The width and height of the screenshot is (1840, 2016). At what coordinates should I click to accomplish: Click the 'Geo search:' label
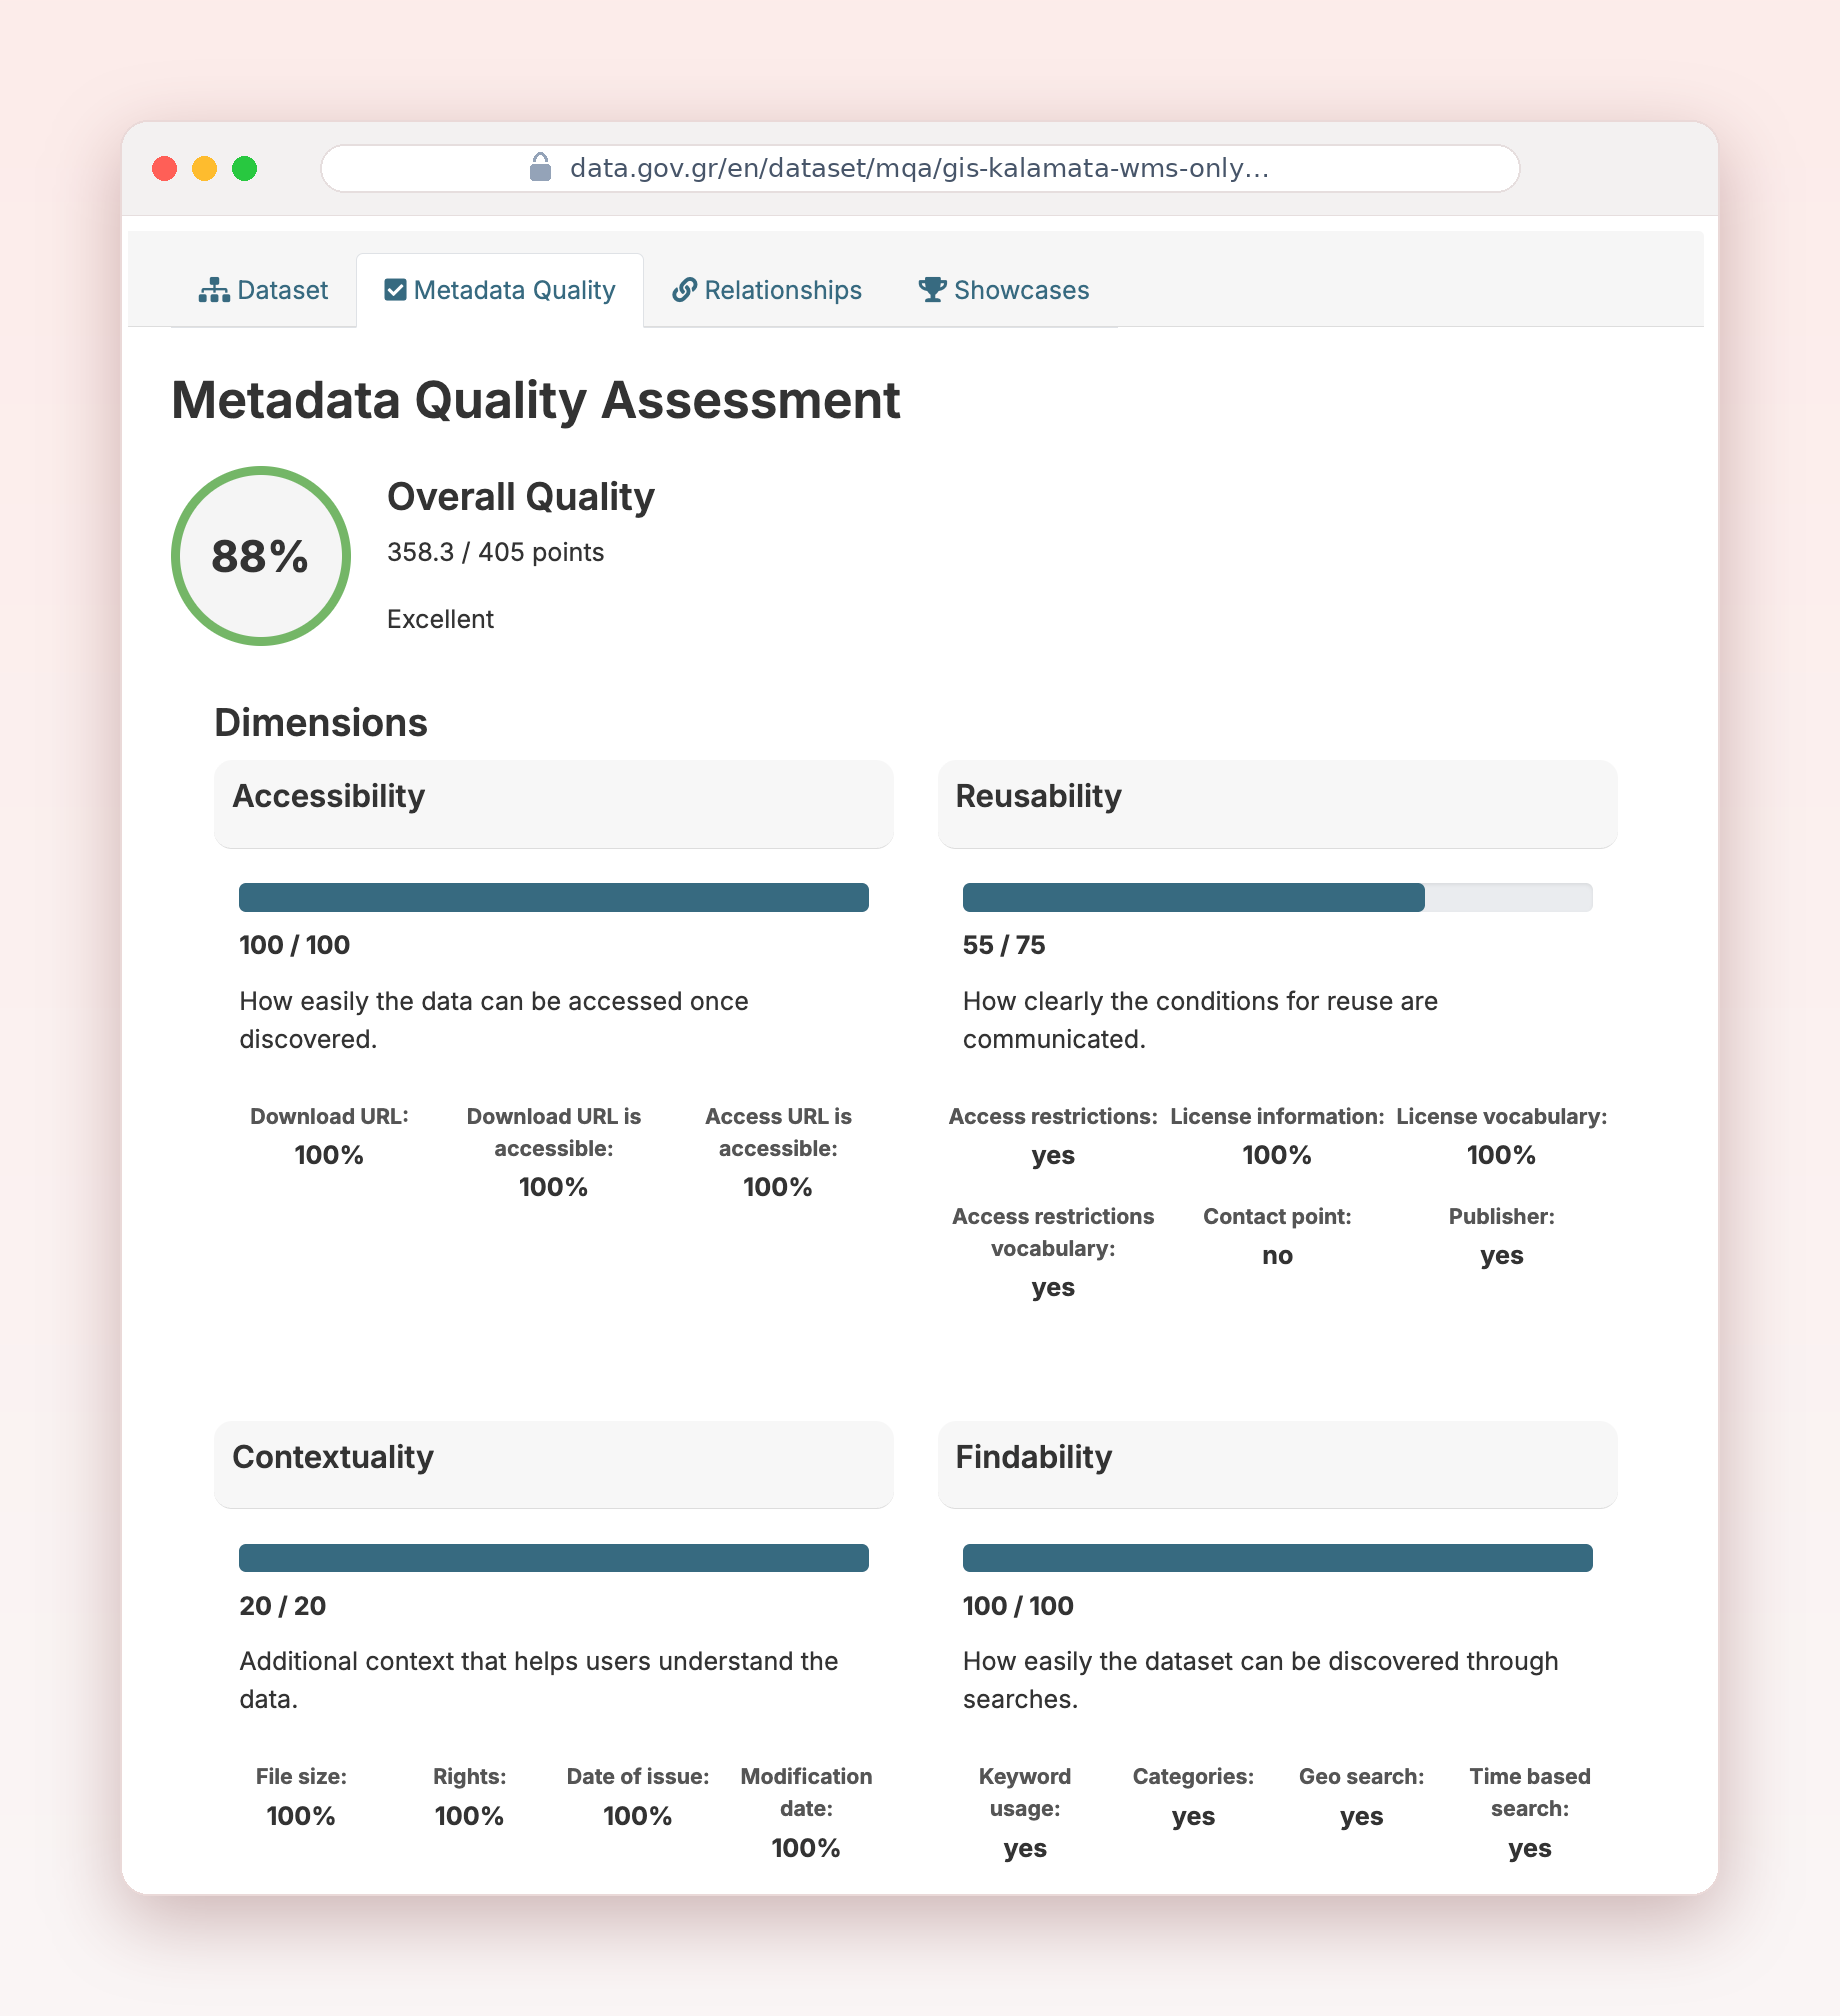[1361, 1776]
